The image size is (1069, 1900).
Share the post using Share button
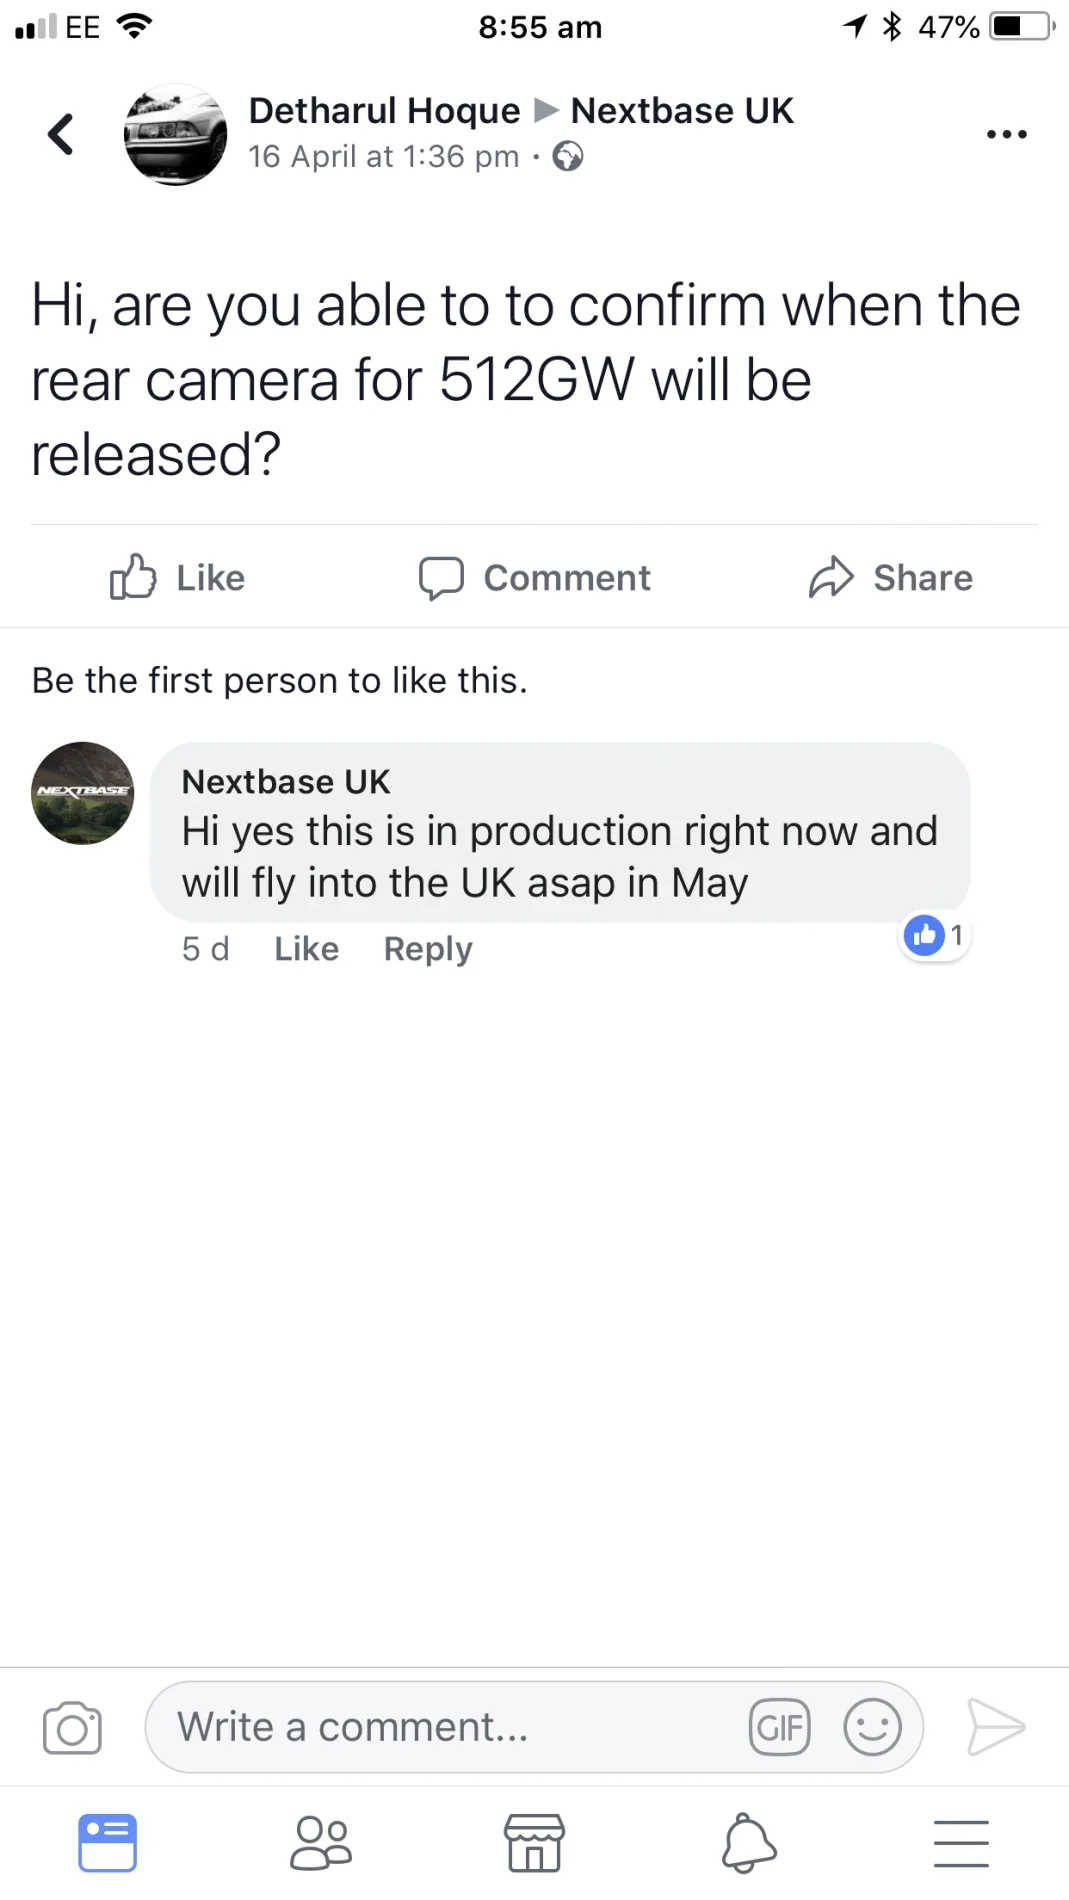click(891, 578)
